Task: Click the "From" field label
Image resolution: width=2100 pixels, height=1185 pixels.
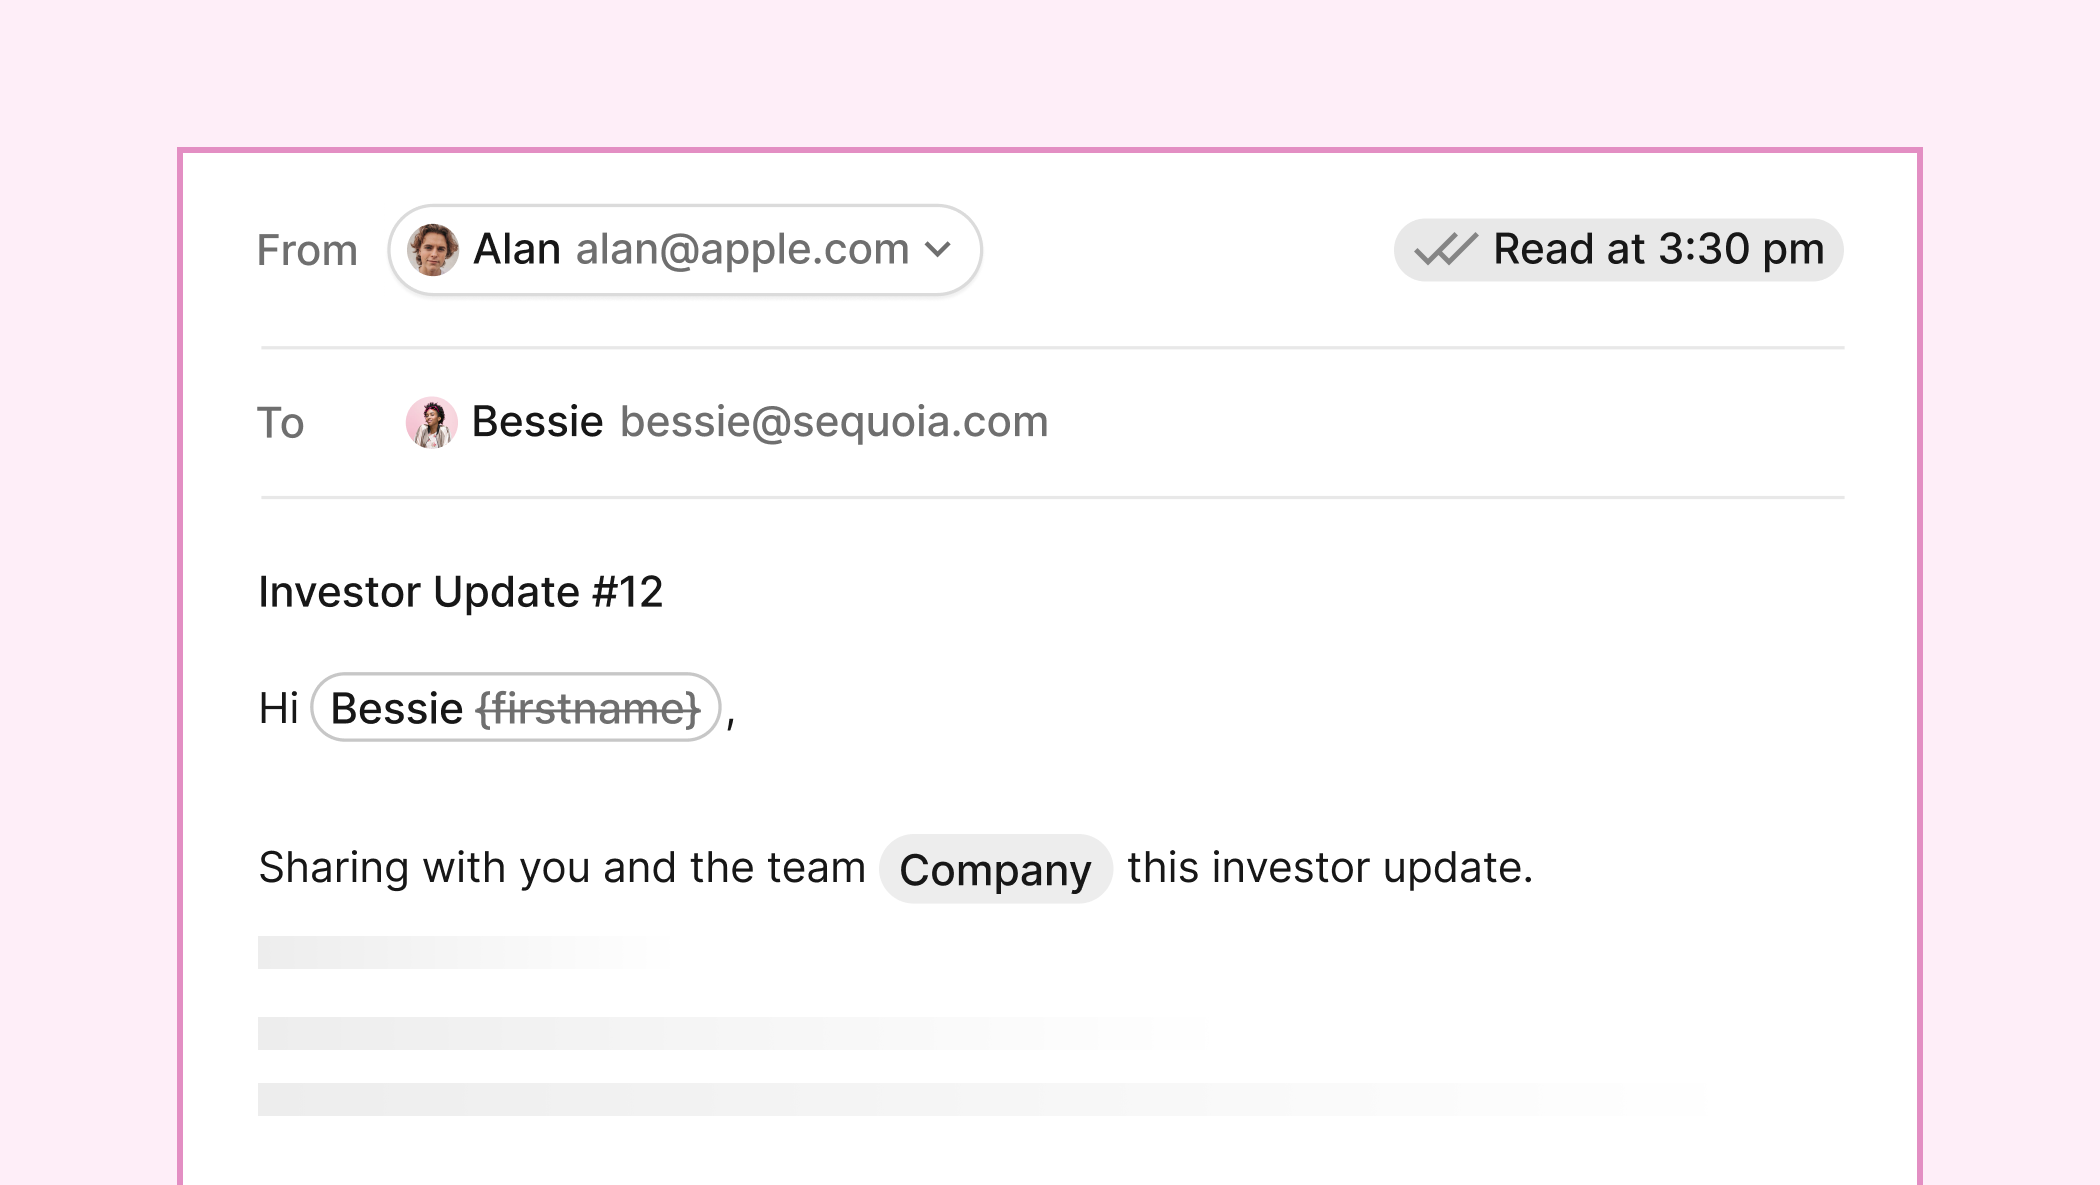Action: 307,250
